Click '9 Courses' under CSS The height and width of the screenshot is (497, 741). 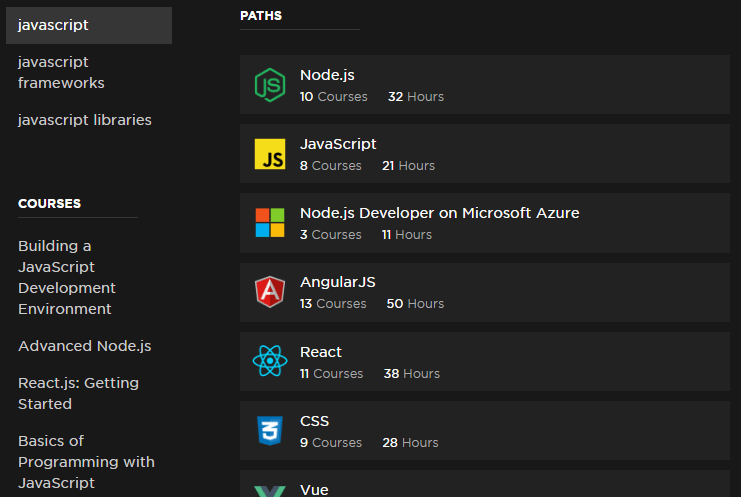pos(331,443)
